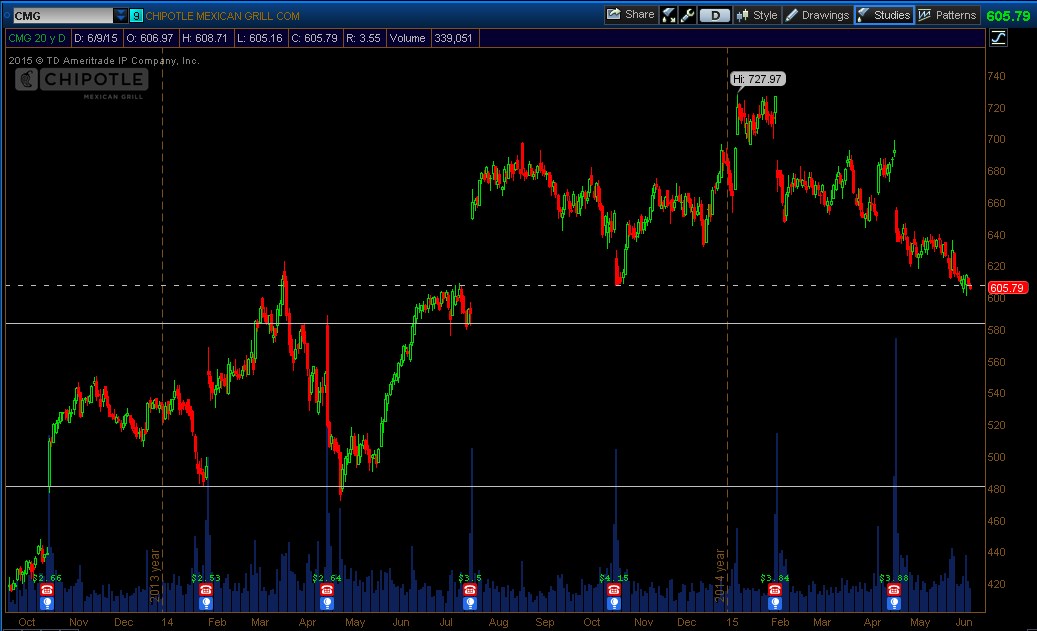Click the 2013 year marker label
The height and width of the screenshot is (631, 1037).
tap(155, 575)
